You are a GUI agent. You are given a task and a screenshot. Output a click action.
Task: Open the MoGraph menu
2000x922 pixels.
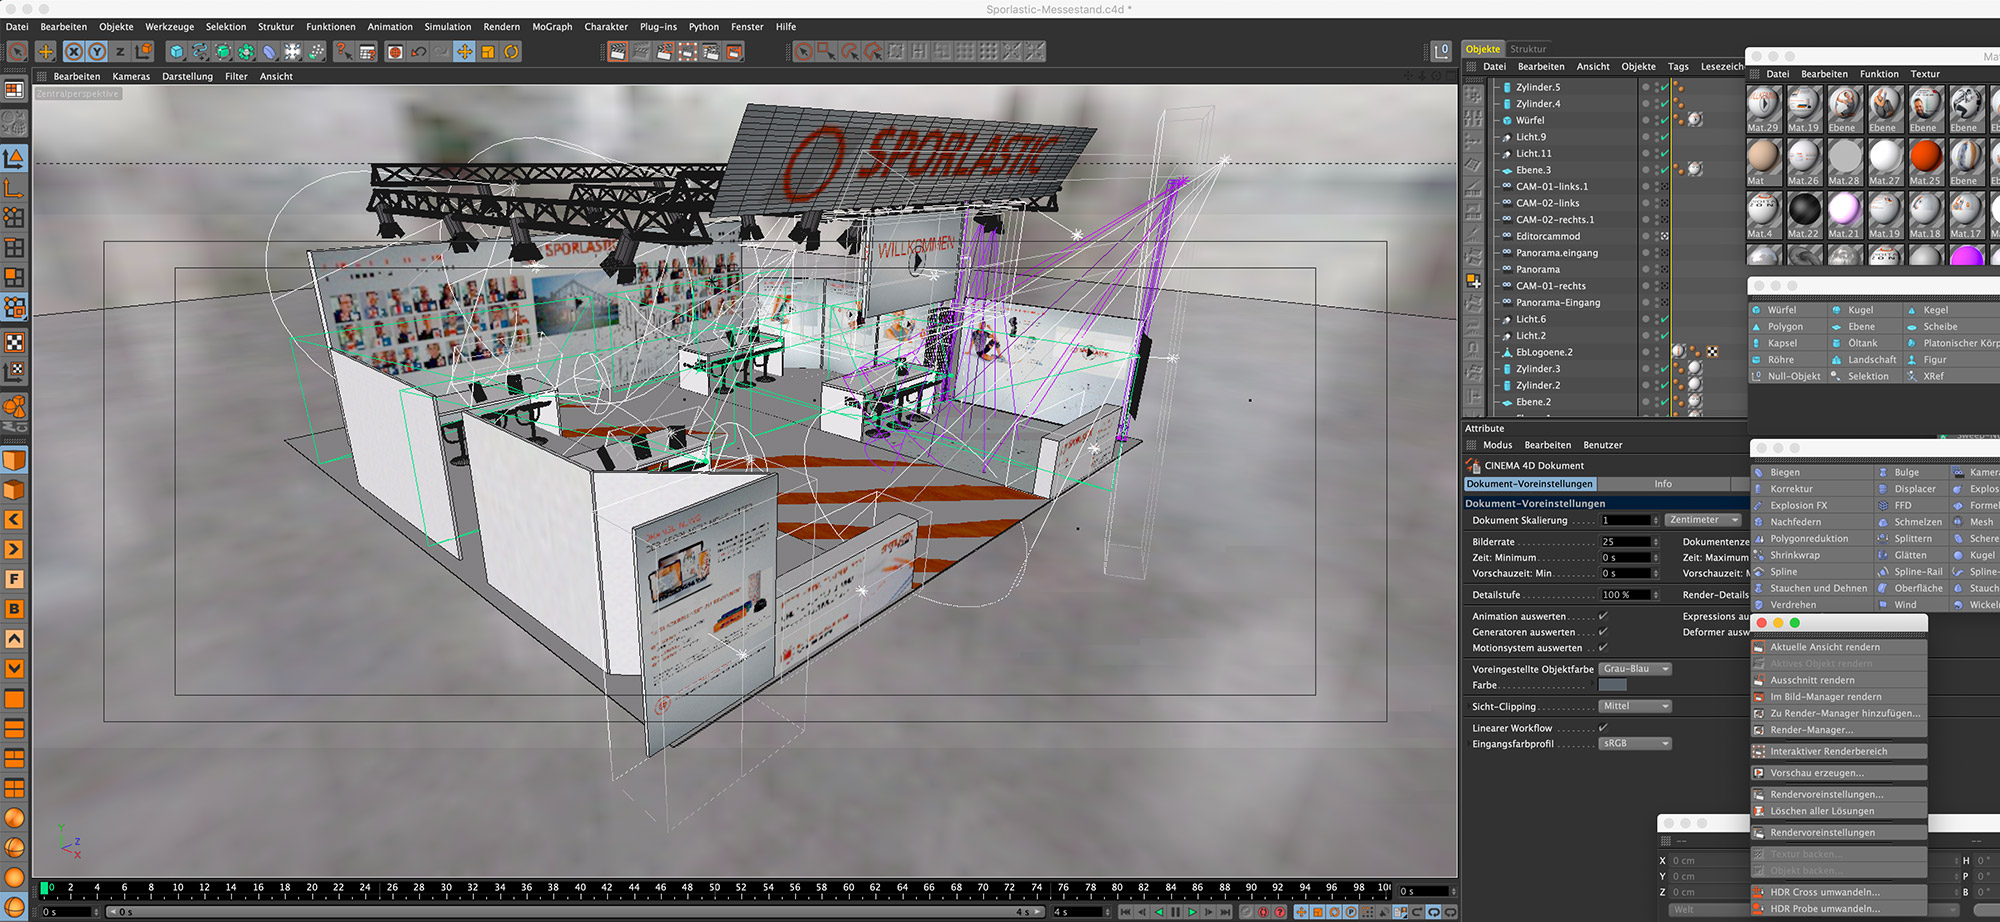[552, 27]
